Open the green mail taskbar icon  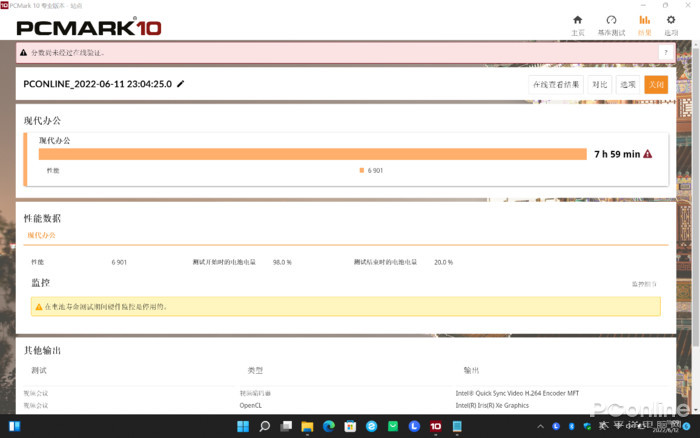(x=393, y=426)
